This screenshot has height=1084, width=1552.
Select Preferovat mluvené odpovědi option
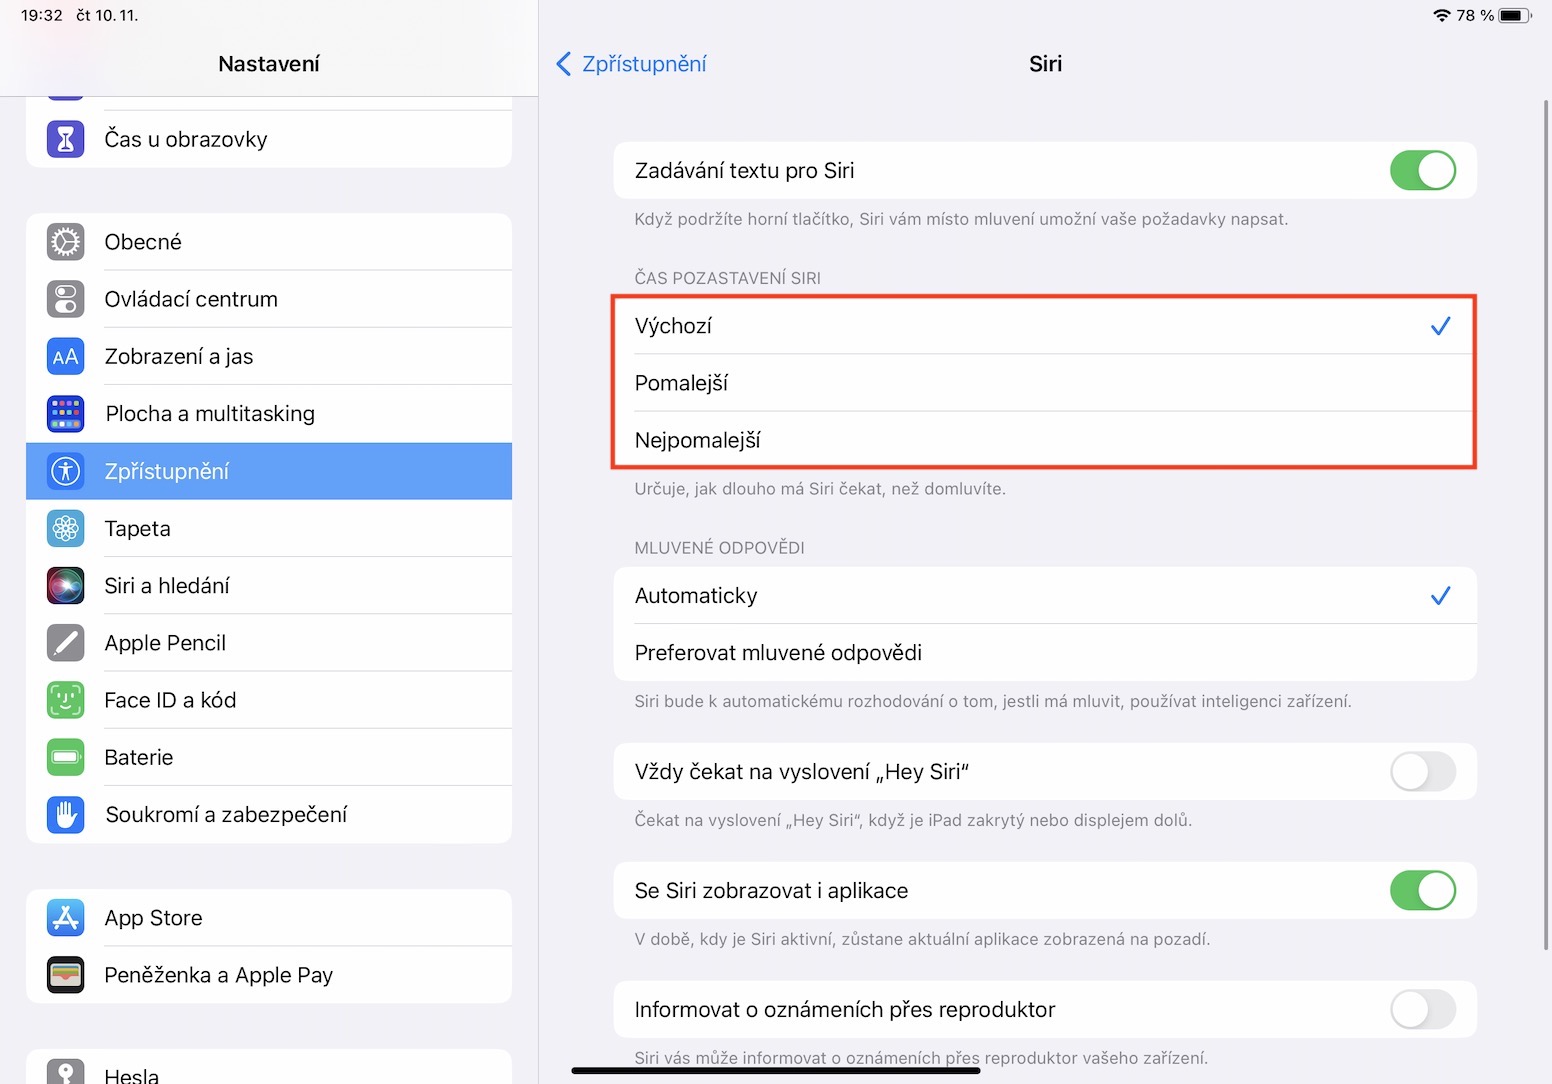1043,653
